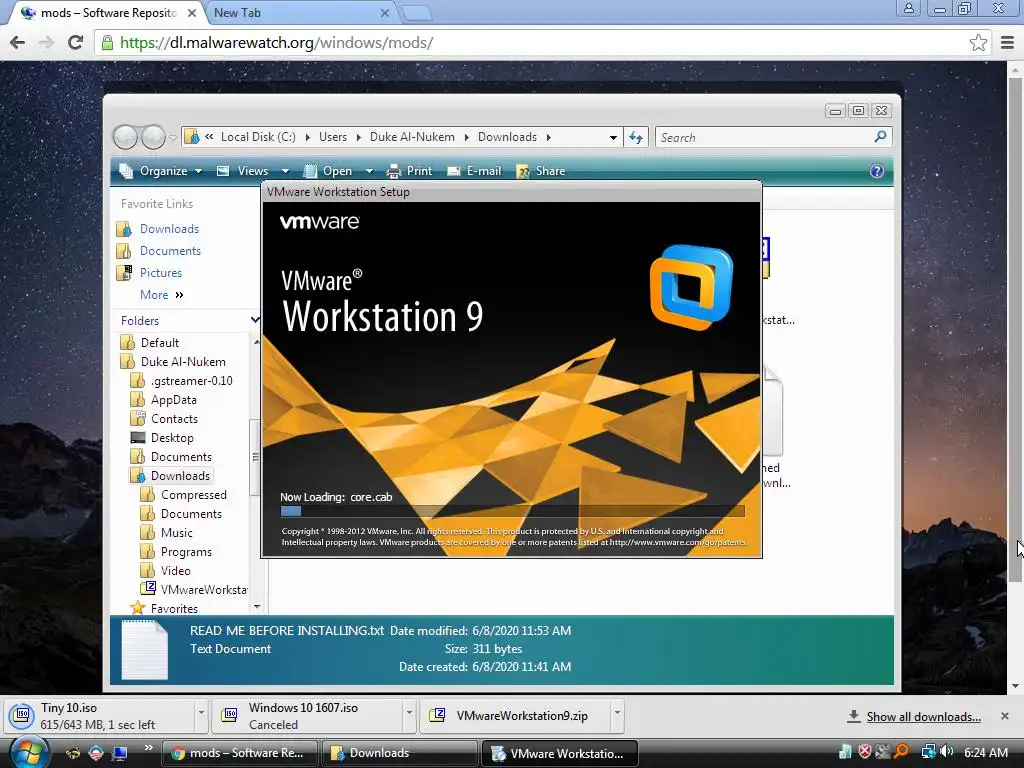This screenshot has width=1024, height=768.
Task: Open Explorer help question mark icon
Action: click(876, 171)
